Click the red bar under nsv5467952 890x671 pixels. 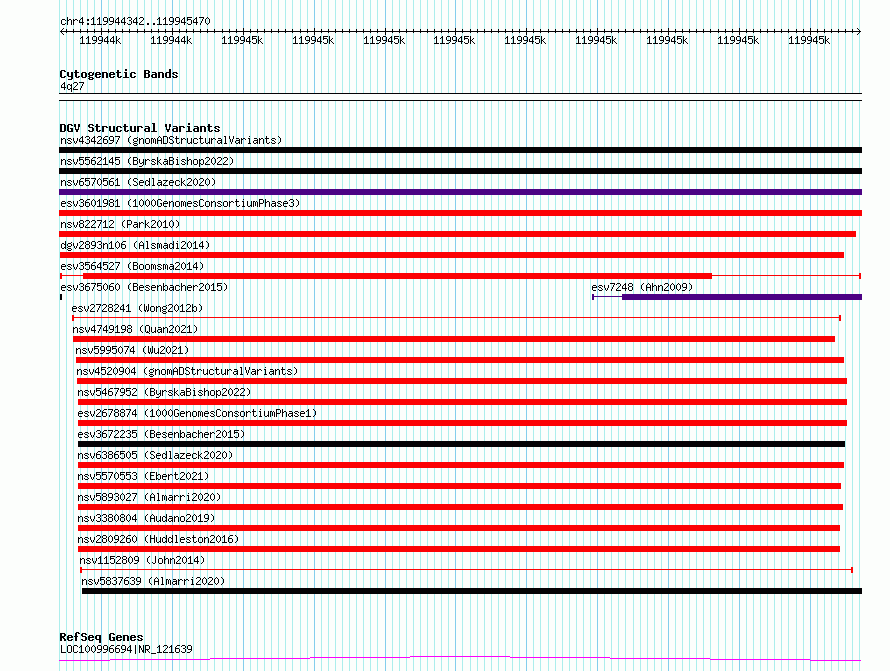coord(463,402)
